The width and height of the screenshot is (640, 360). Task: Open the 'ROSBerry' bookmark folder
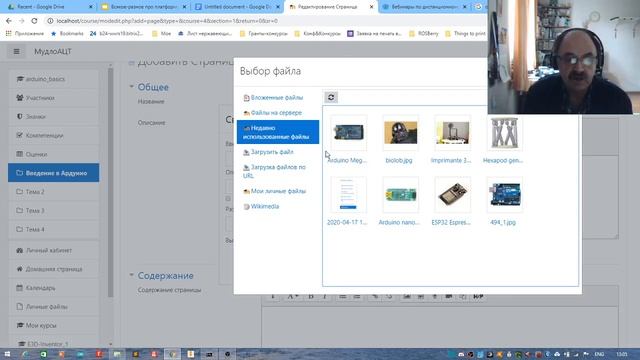424,33
